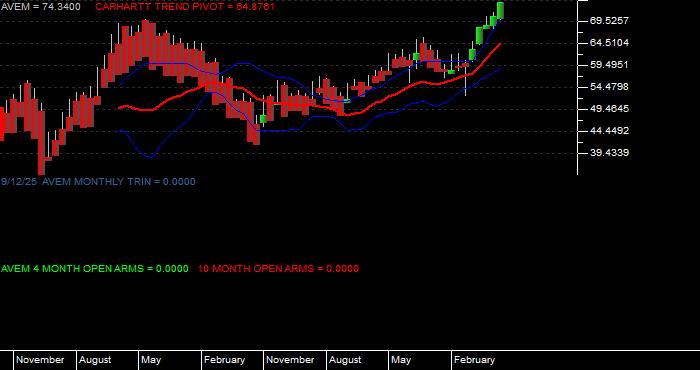
Task: Click the 59.4951 price axis value
Action: click(609, 65)
